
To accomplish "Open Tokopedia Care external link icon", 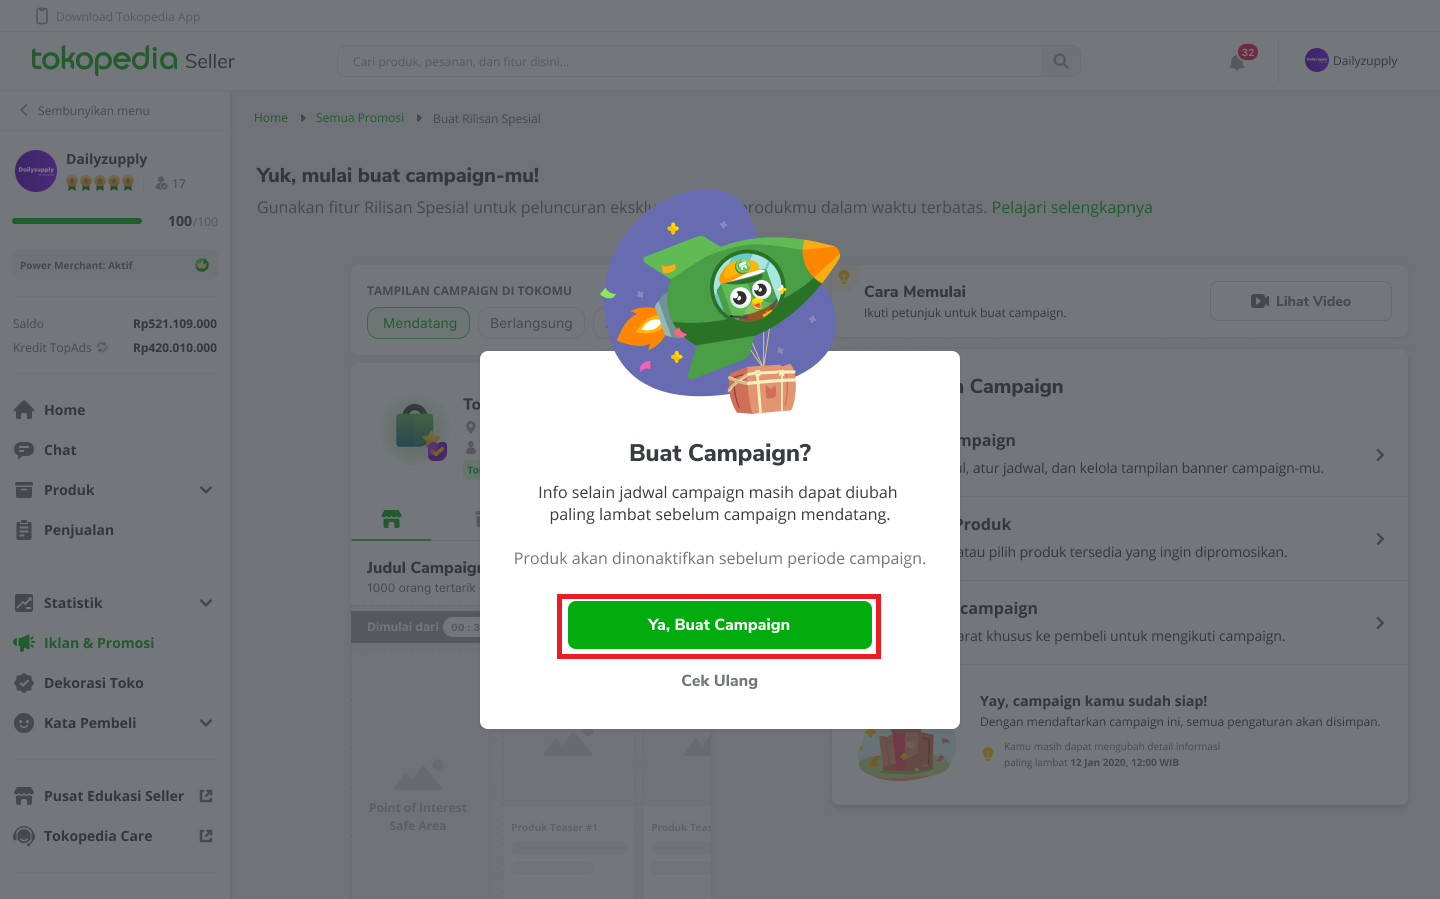I will point(206,836).
